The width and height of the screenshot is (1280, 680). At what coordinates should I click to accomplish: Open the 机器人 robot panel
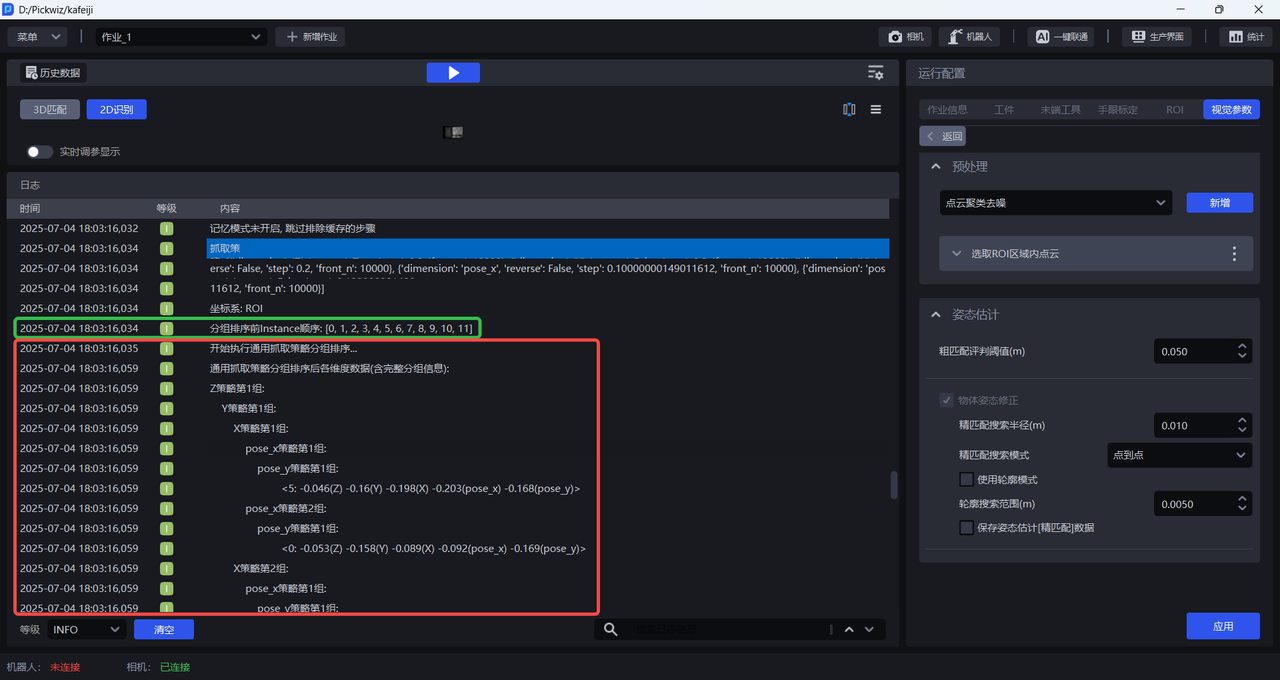pyautogui.click(x=969, y=37)
